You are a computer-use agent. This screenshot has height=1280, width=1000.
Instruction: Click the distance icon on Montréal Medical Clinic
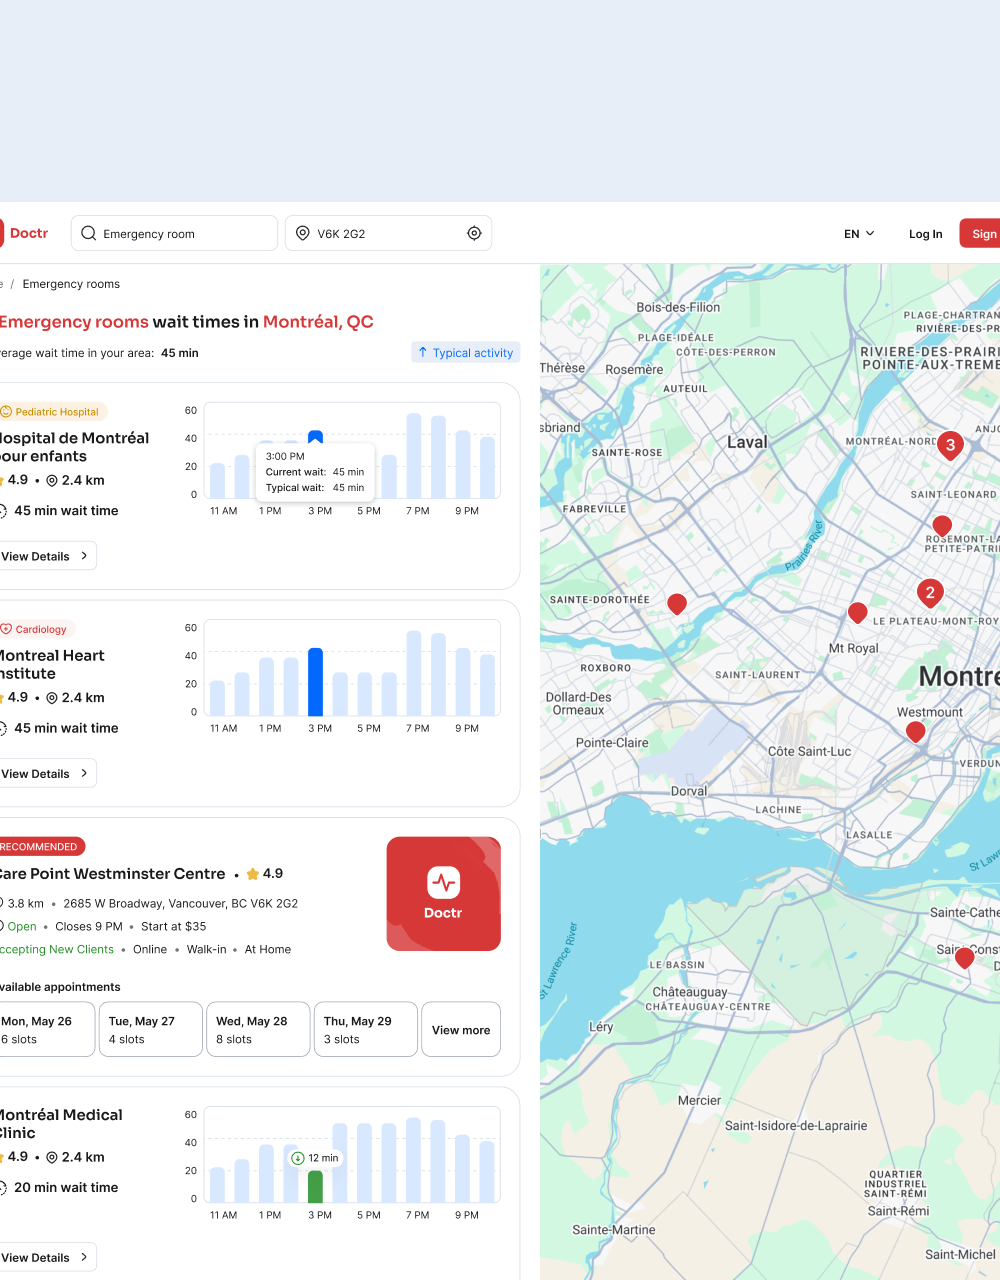pyautogui.click(x=52, y=1157)
